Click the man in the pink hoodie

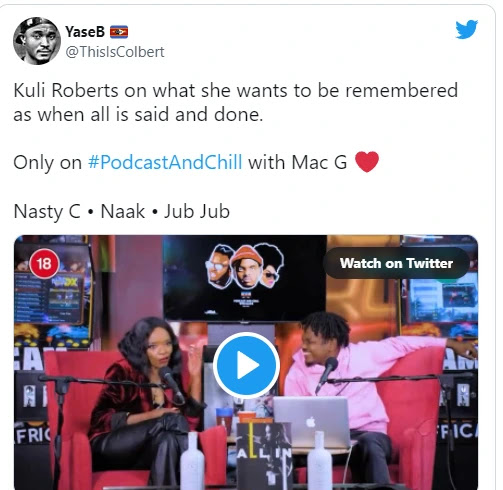click(x=360, y=383)
